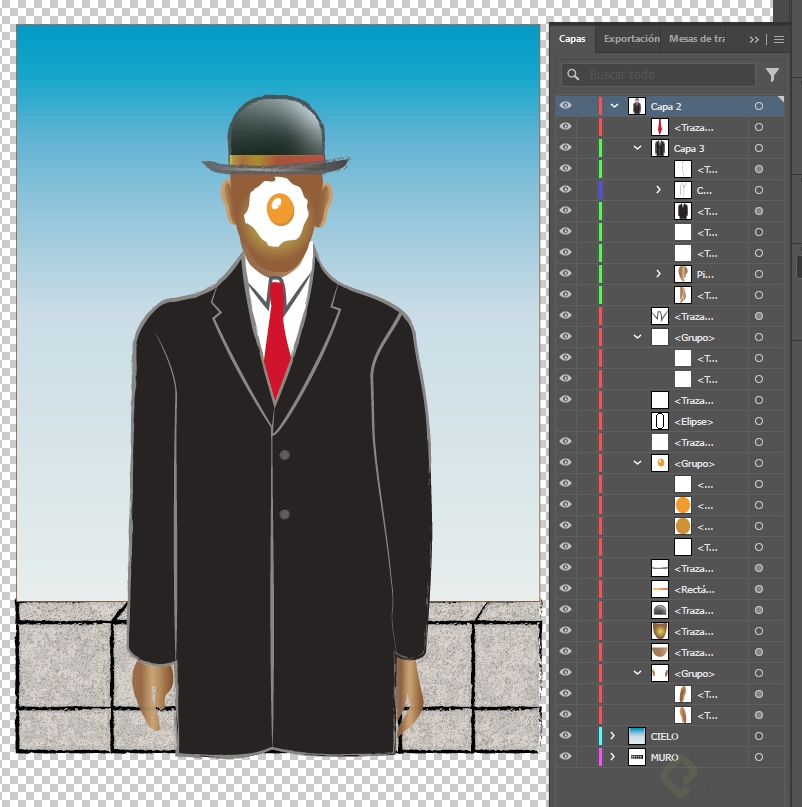Click the magnifier icon in search box

point(573,75)
